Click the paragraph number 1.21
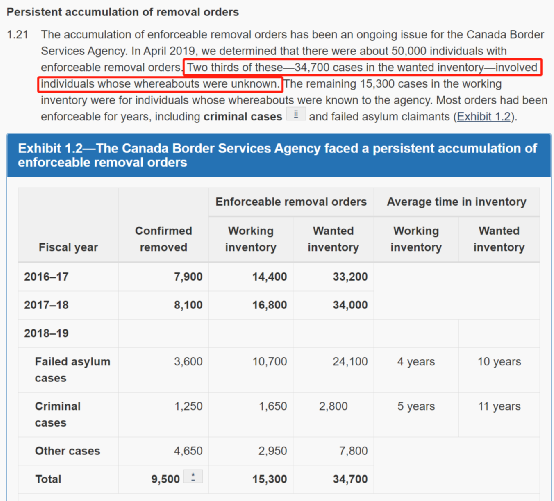554x501 pixels. pos(17,35)
